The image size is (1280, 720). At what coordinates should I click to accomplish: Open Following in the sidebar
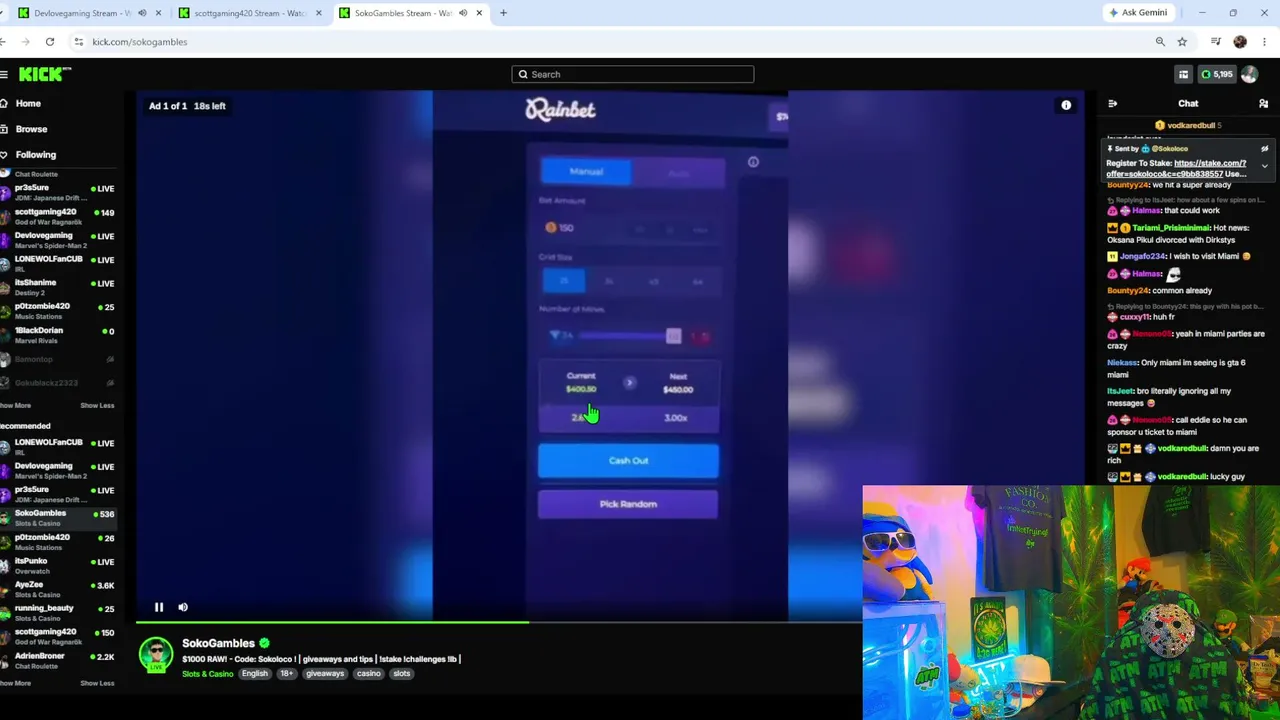tap(36, 155)
